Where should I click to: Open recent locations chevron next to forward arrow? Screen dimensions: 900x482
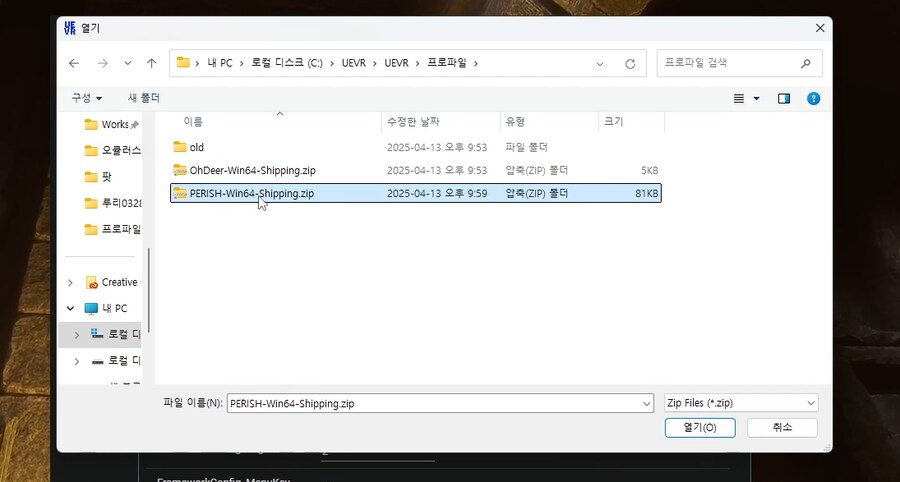128,63
